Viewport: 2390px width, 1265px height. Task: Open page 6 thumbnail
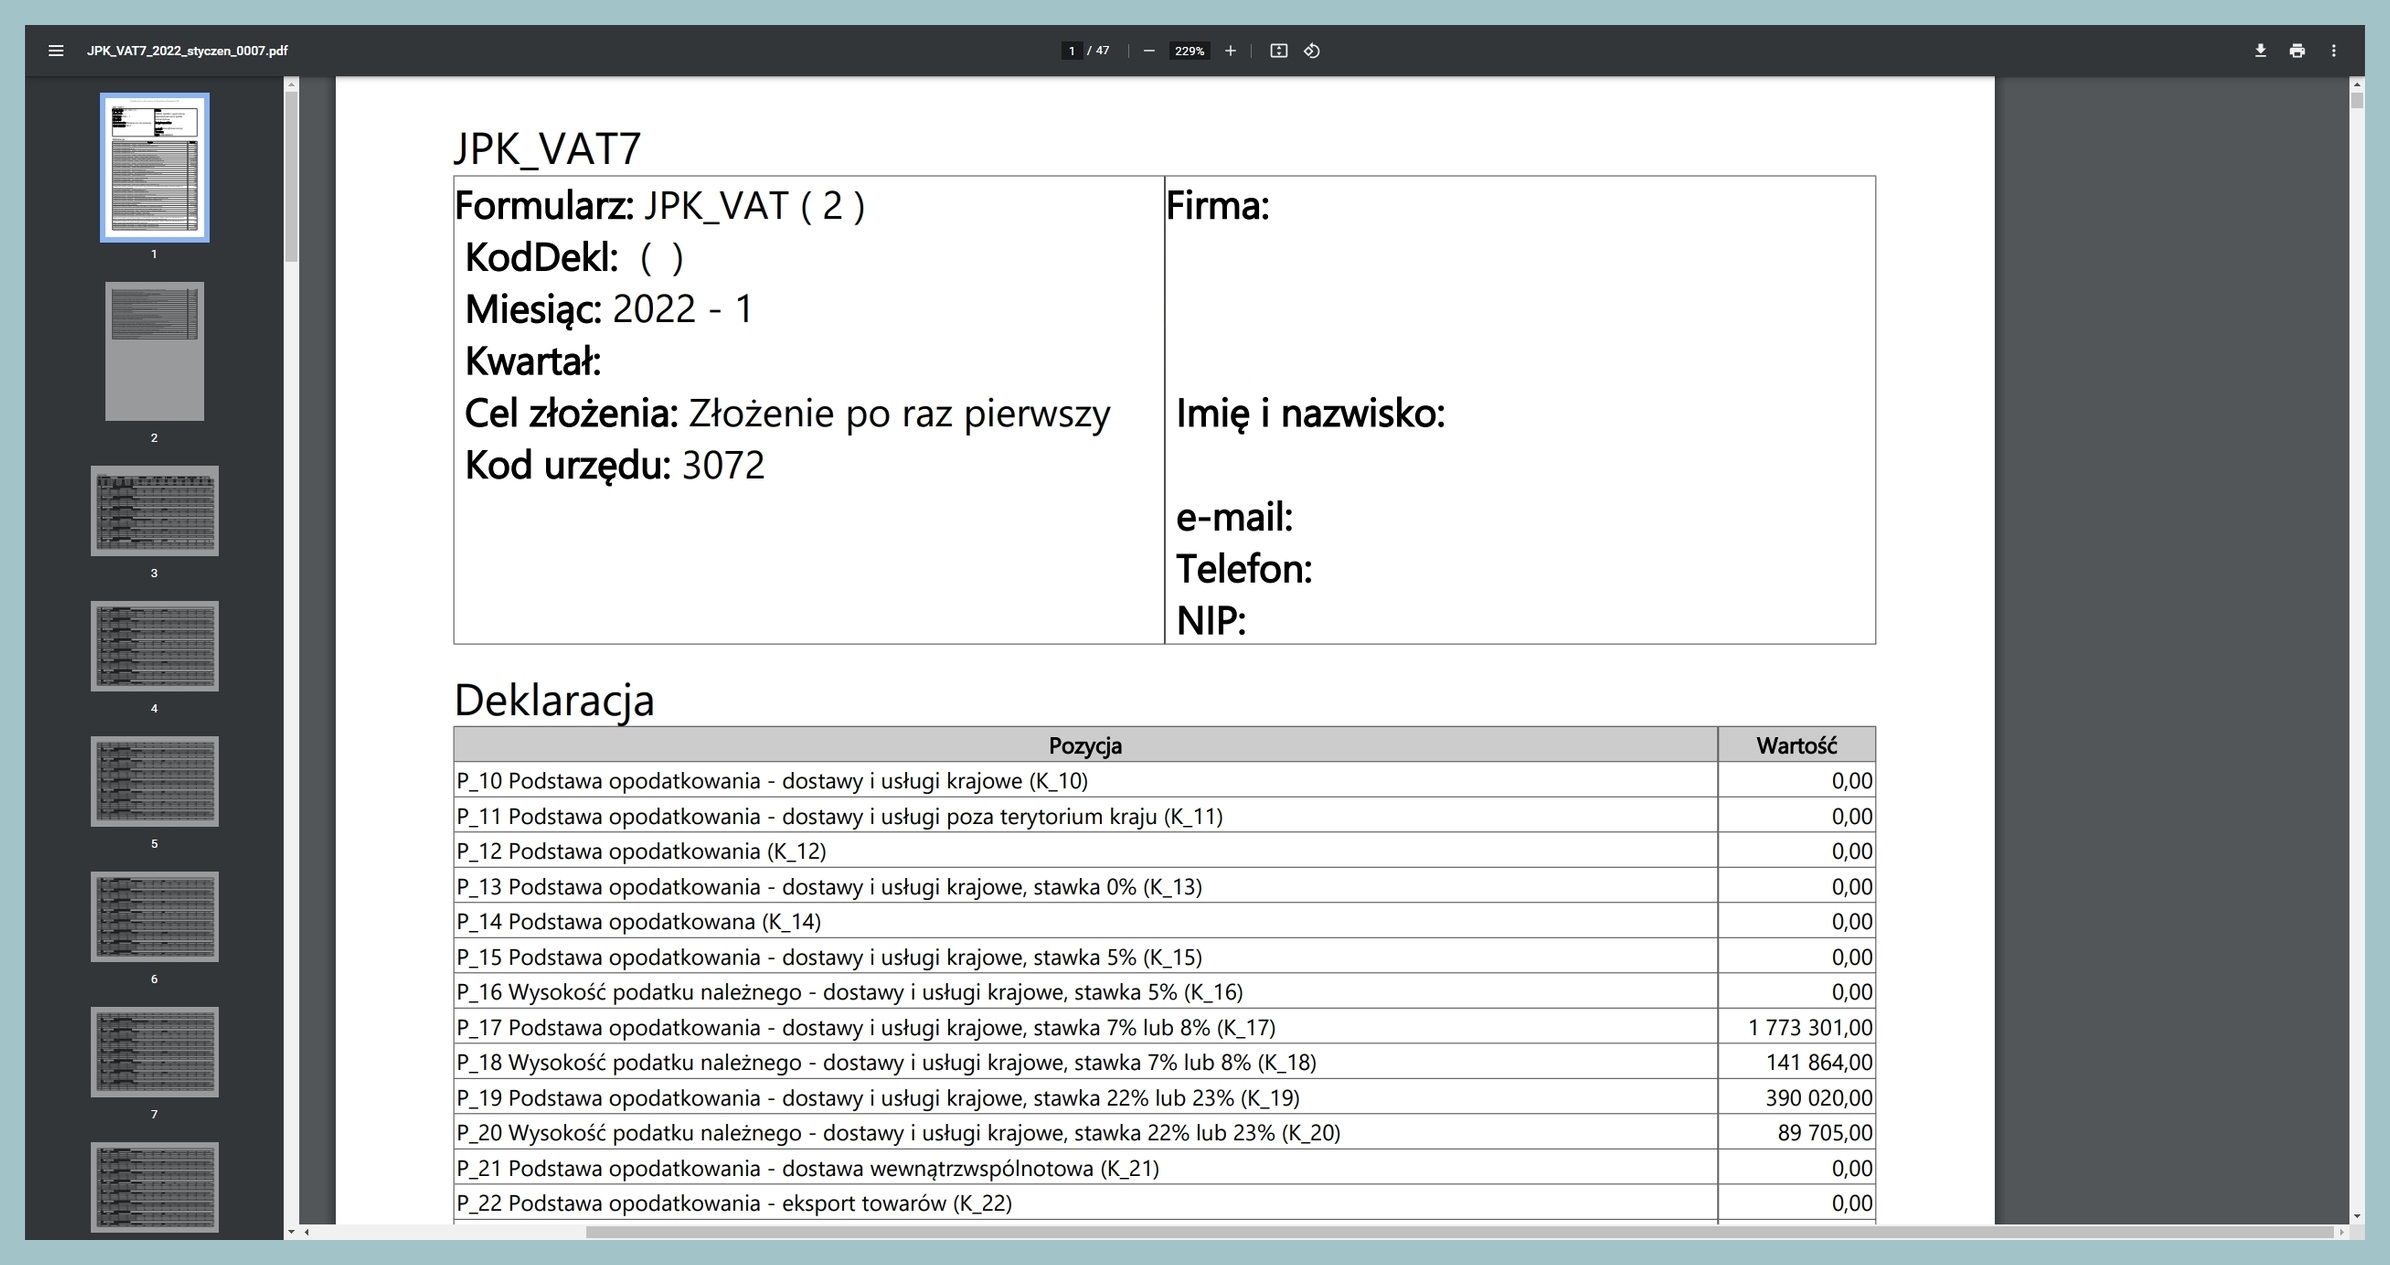pyautogui.click(x=154, y=916)
